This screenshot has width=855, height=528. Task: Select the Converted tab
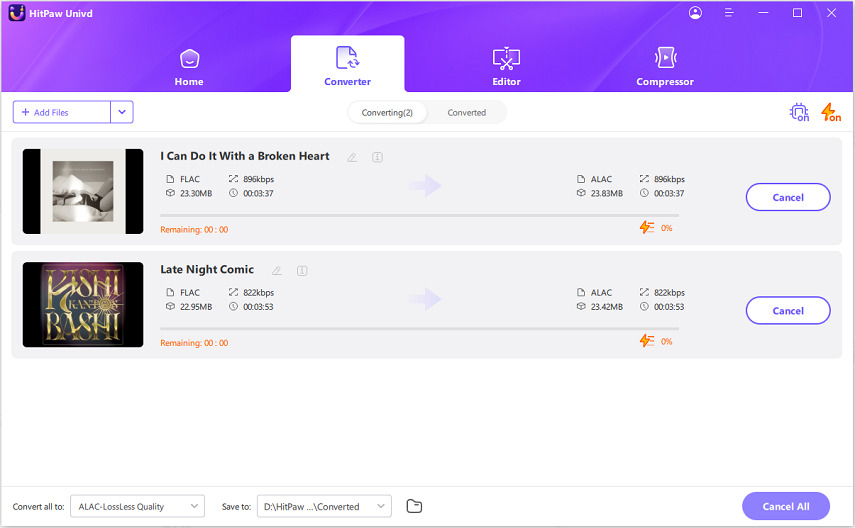(x=467, y=112)
